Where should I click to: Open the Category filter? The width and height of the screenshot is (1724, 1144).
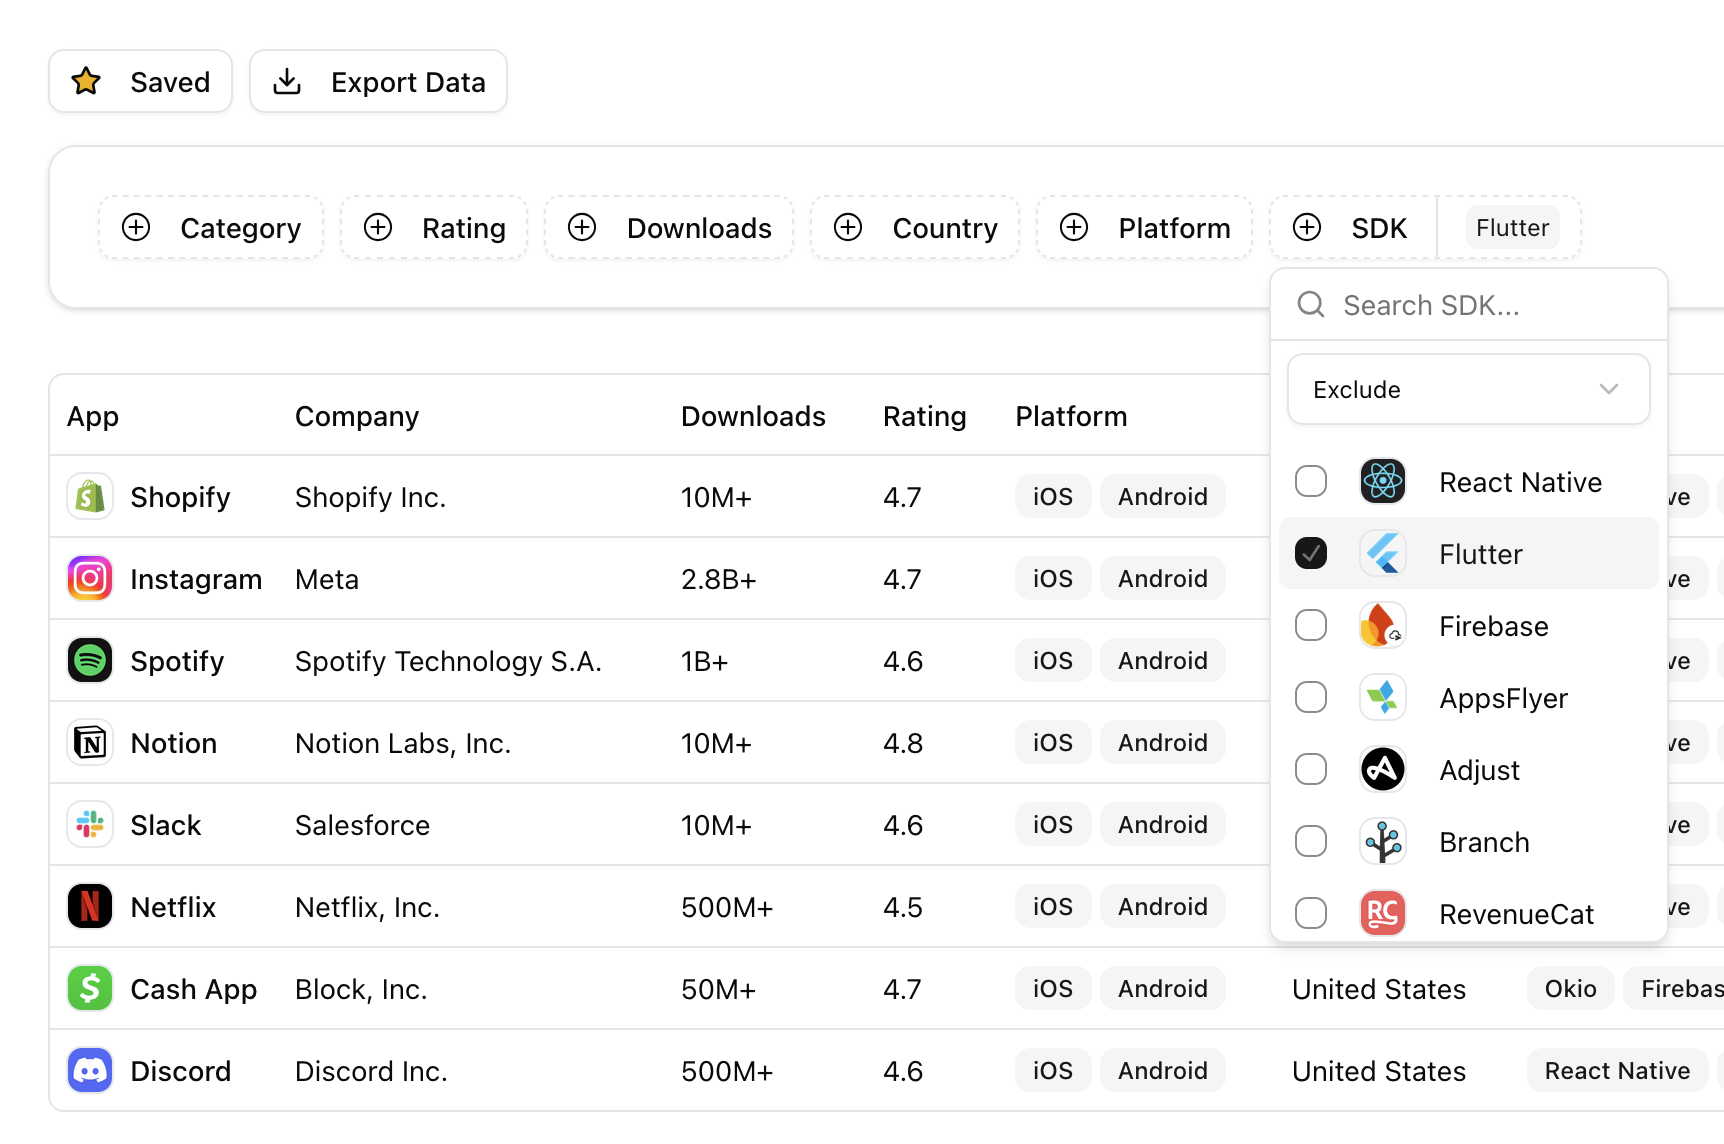coord(211,227)
